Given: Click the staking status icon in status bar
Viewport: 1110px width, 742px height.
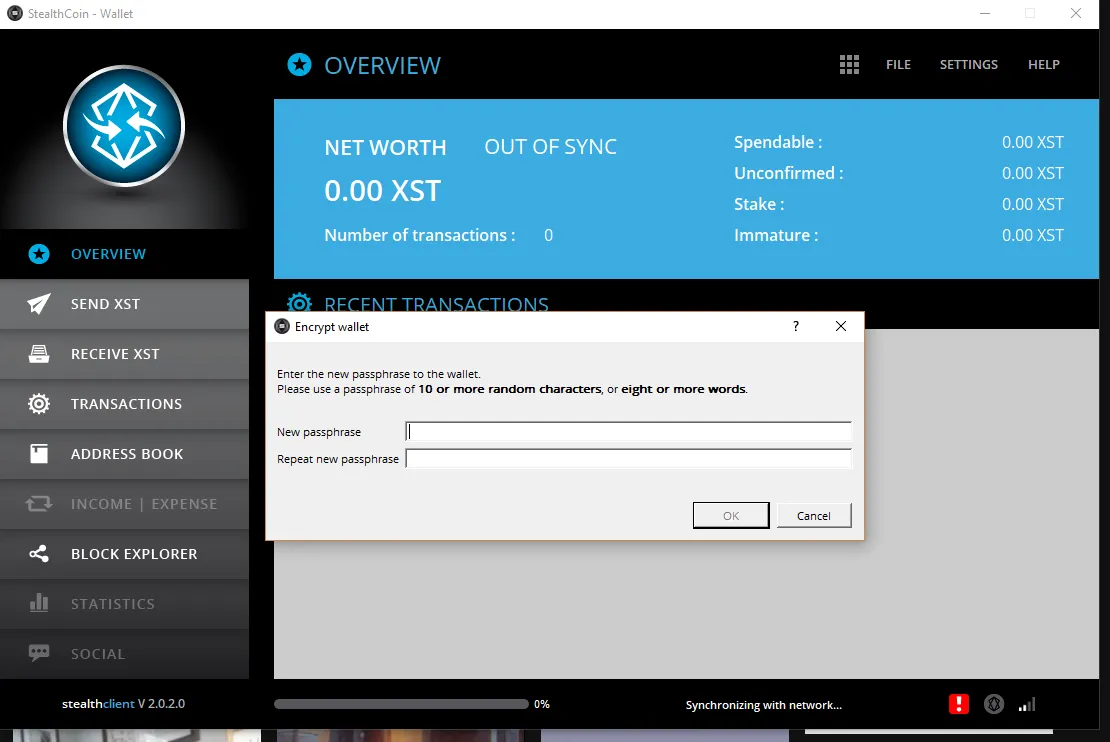Looking at the screenshot, I should (x=994, y=704).
